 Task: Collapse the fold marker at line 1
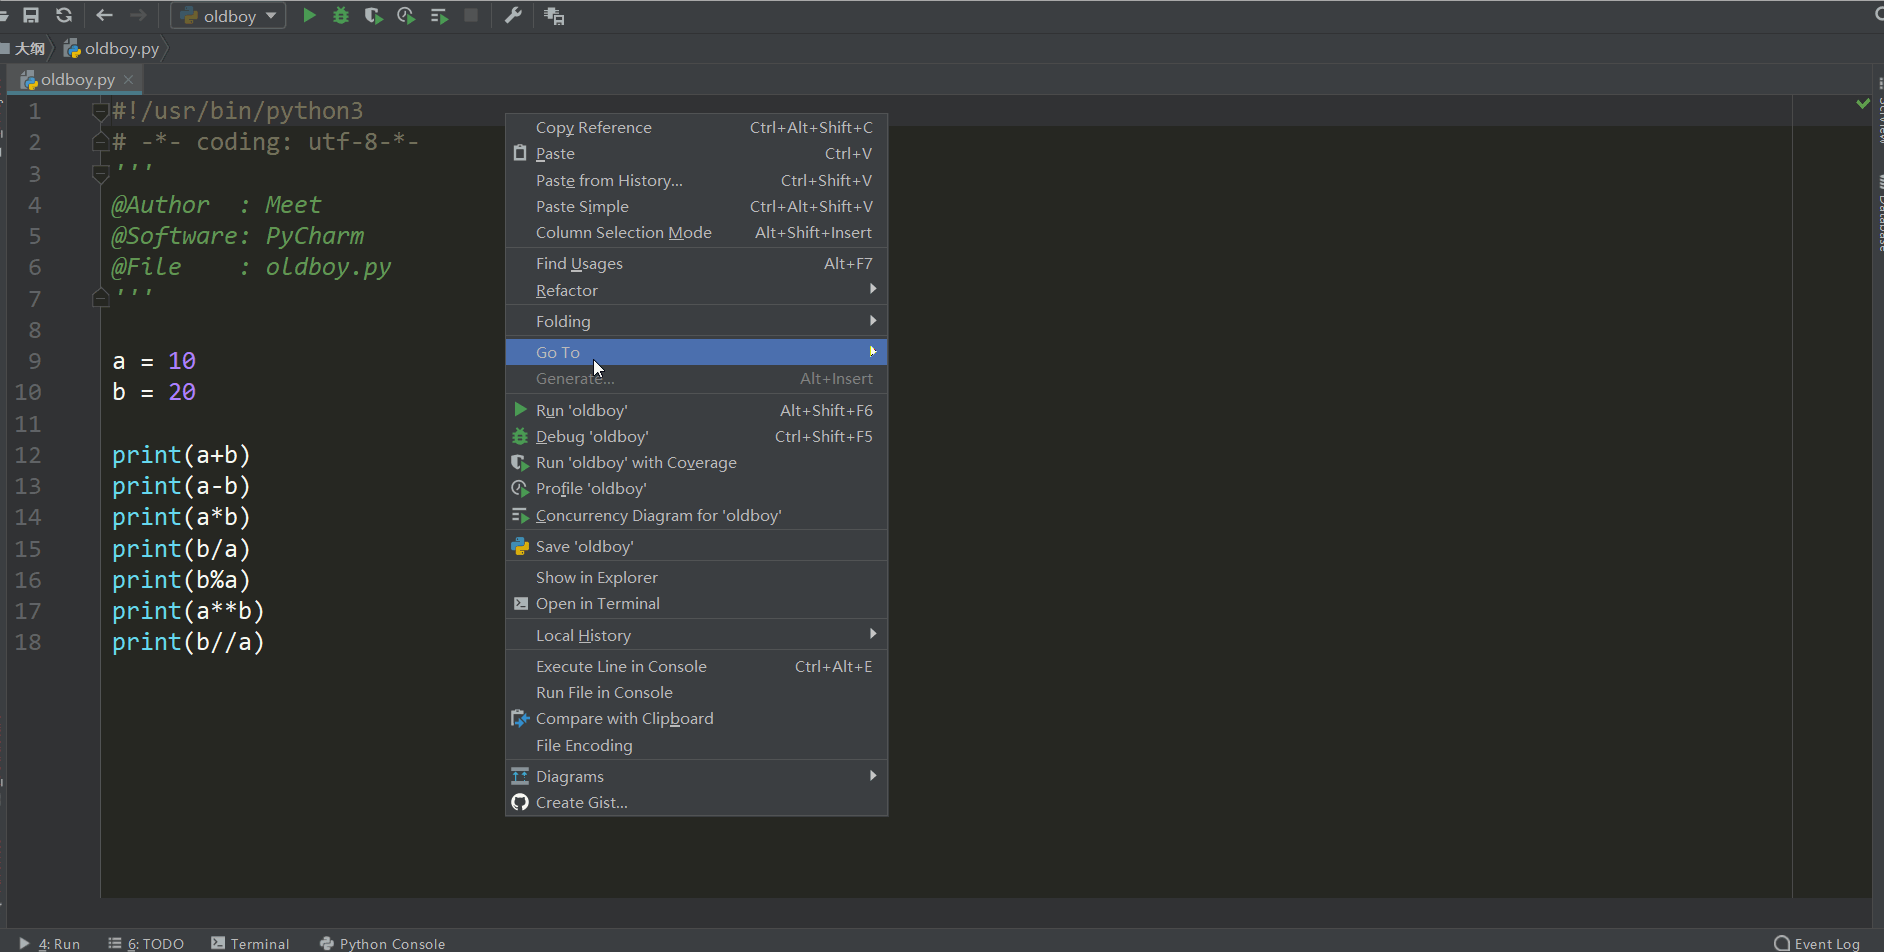100,111
